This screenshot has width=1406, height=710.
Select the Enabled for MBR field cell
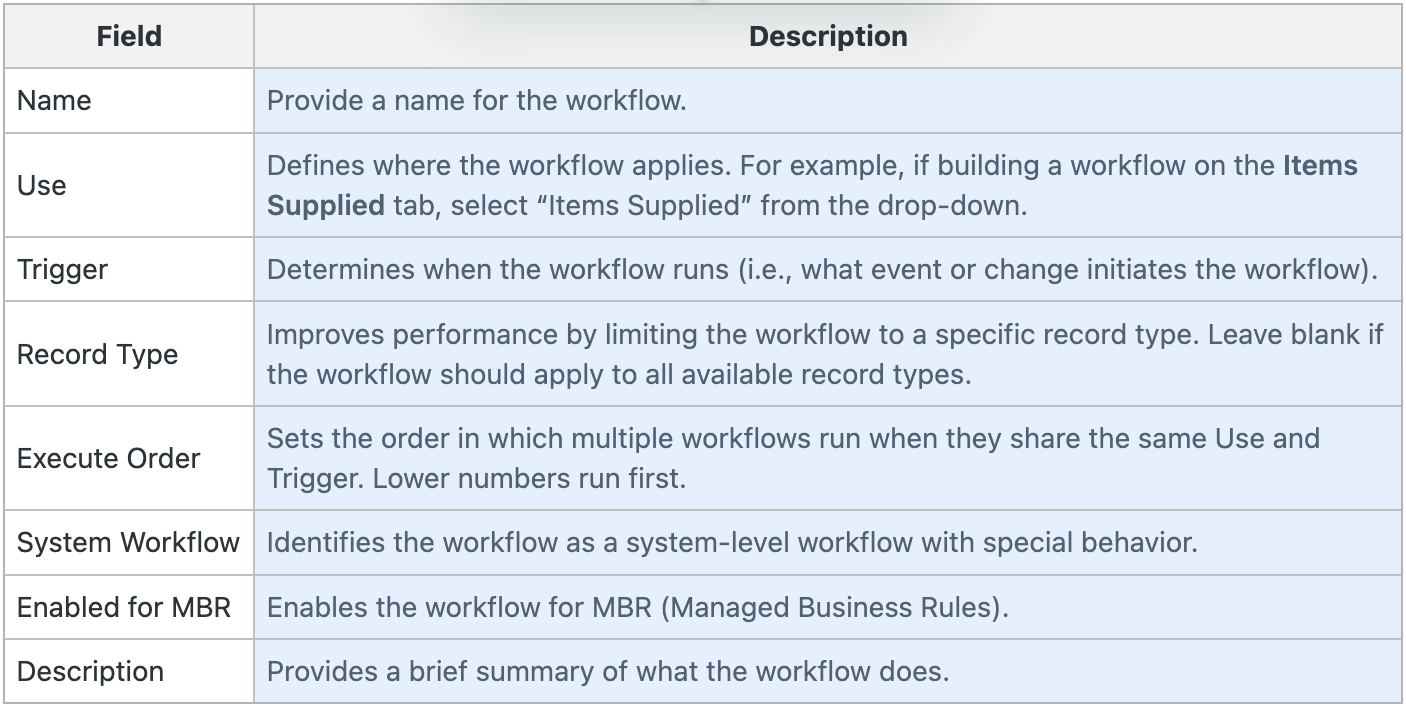coord(129,607)
